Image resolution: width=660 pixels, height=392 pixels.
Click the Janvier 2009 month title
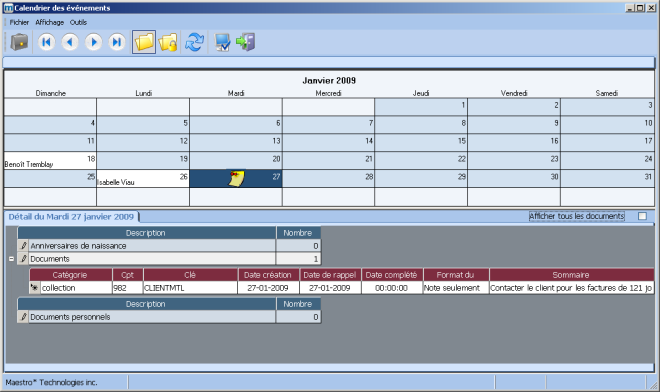click(x=329, y=80)
